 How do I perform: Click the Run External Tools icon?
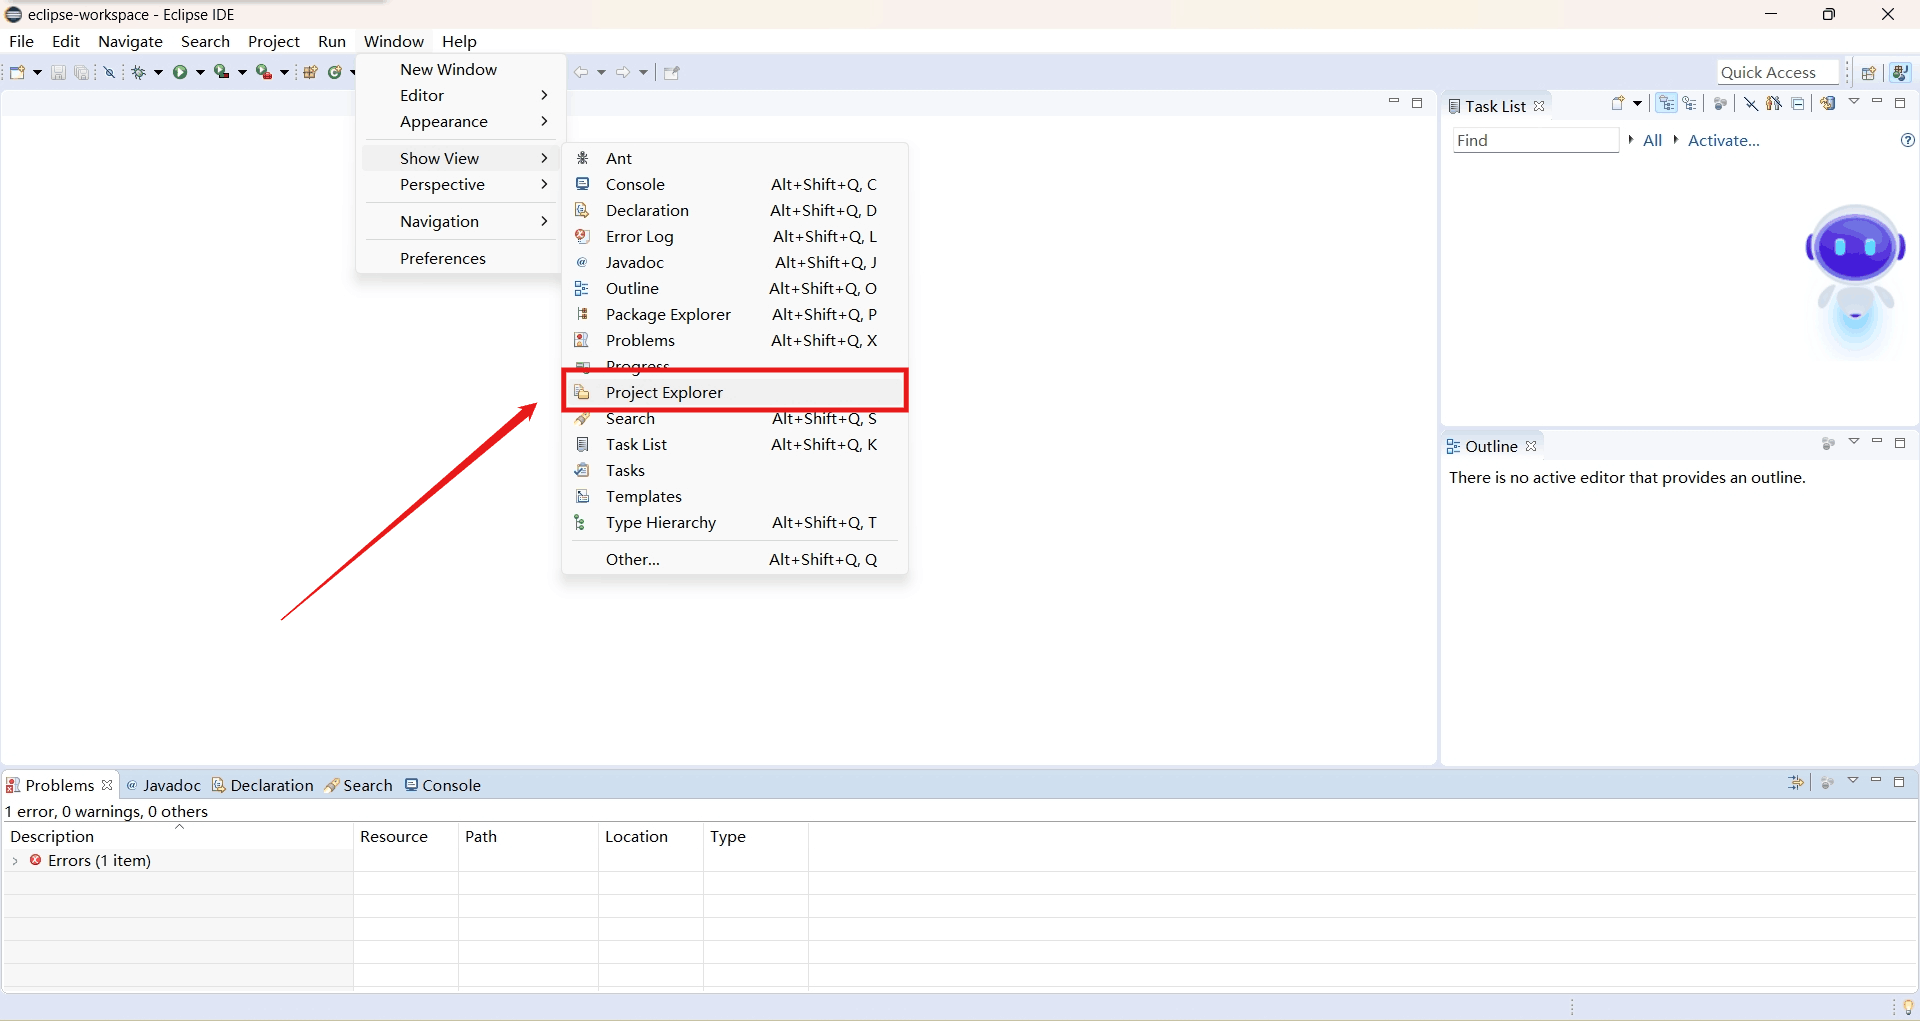pyautogui.click(x=263, y=72)
